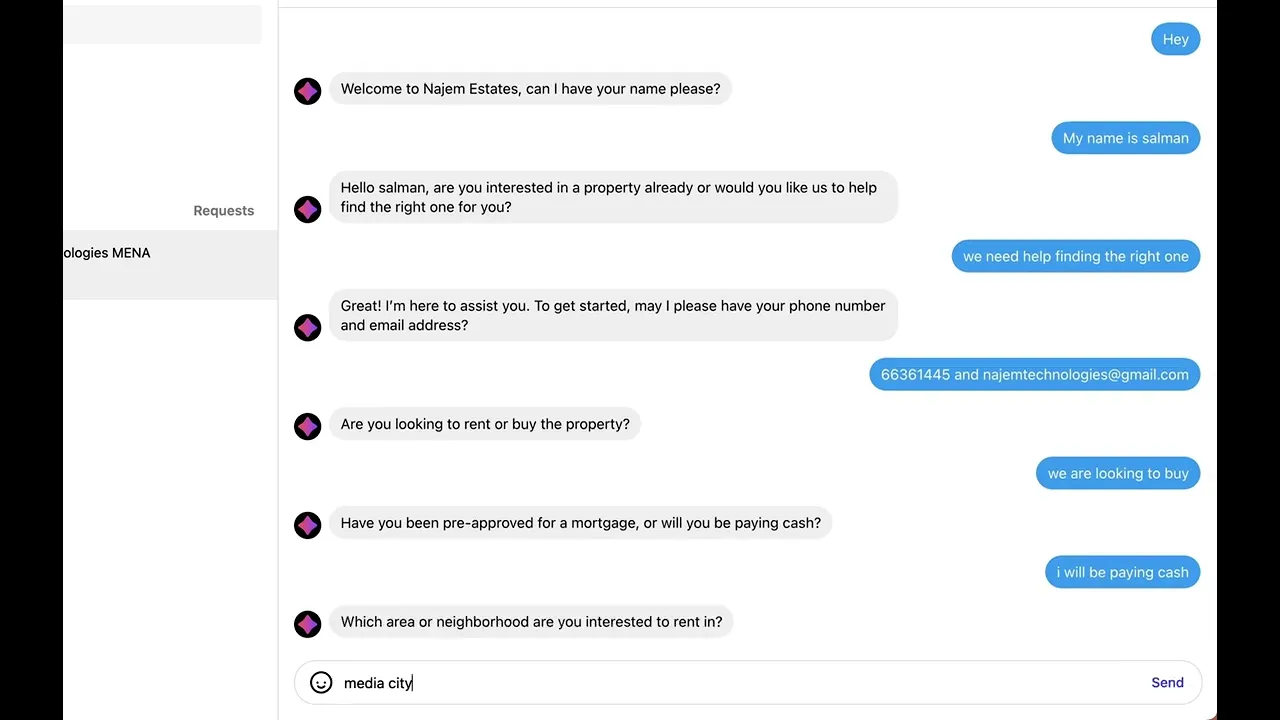
Task: Click 'we need help finding the right one' bubble
Action: (x=1075, y=256)
